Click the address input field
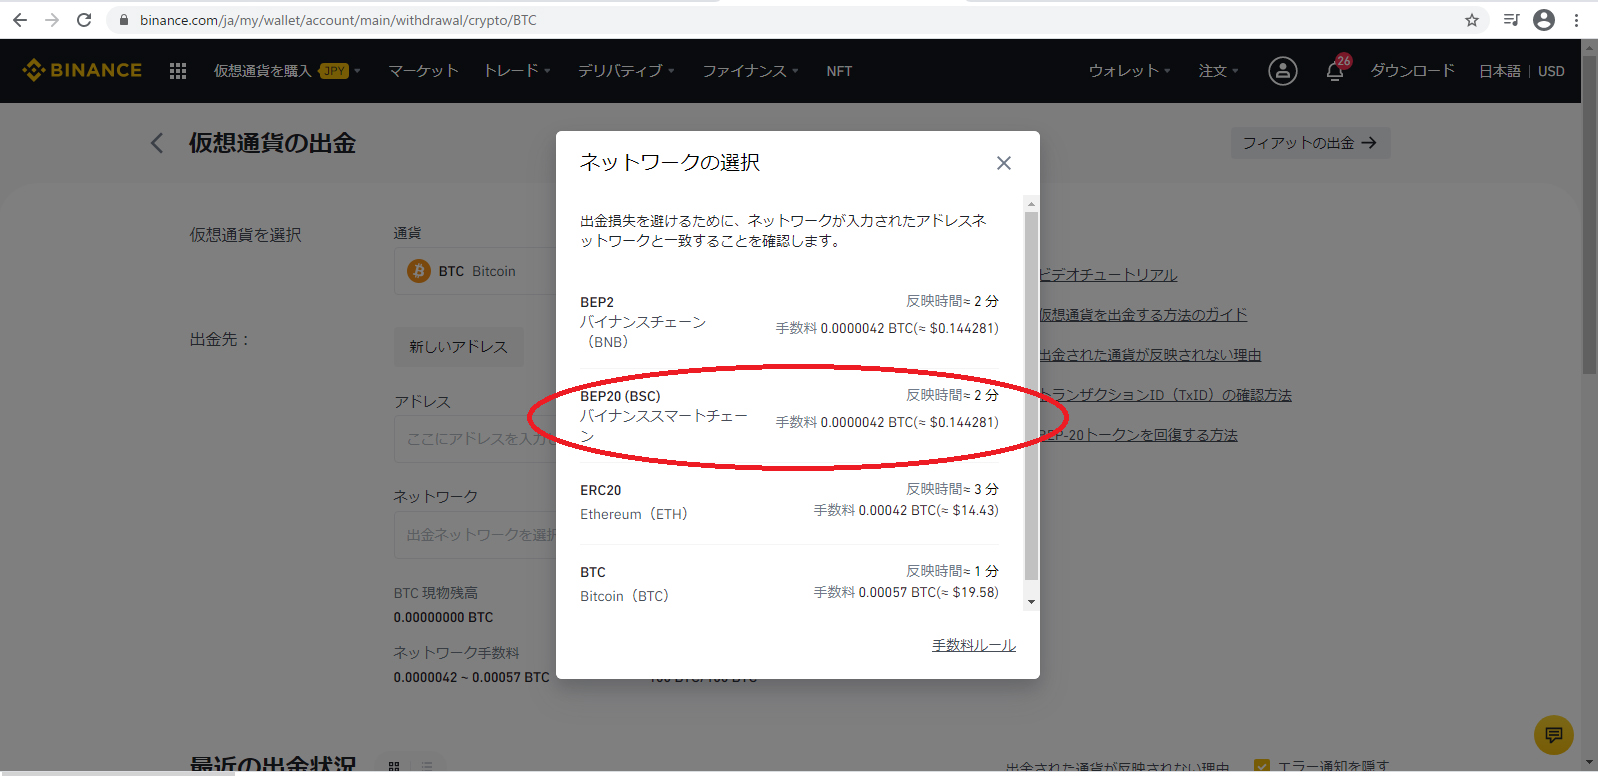The width and height of the screenshot is (1598, 776). (x=476, y=439)
